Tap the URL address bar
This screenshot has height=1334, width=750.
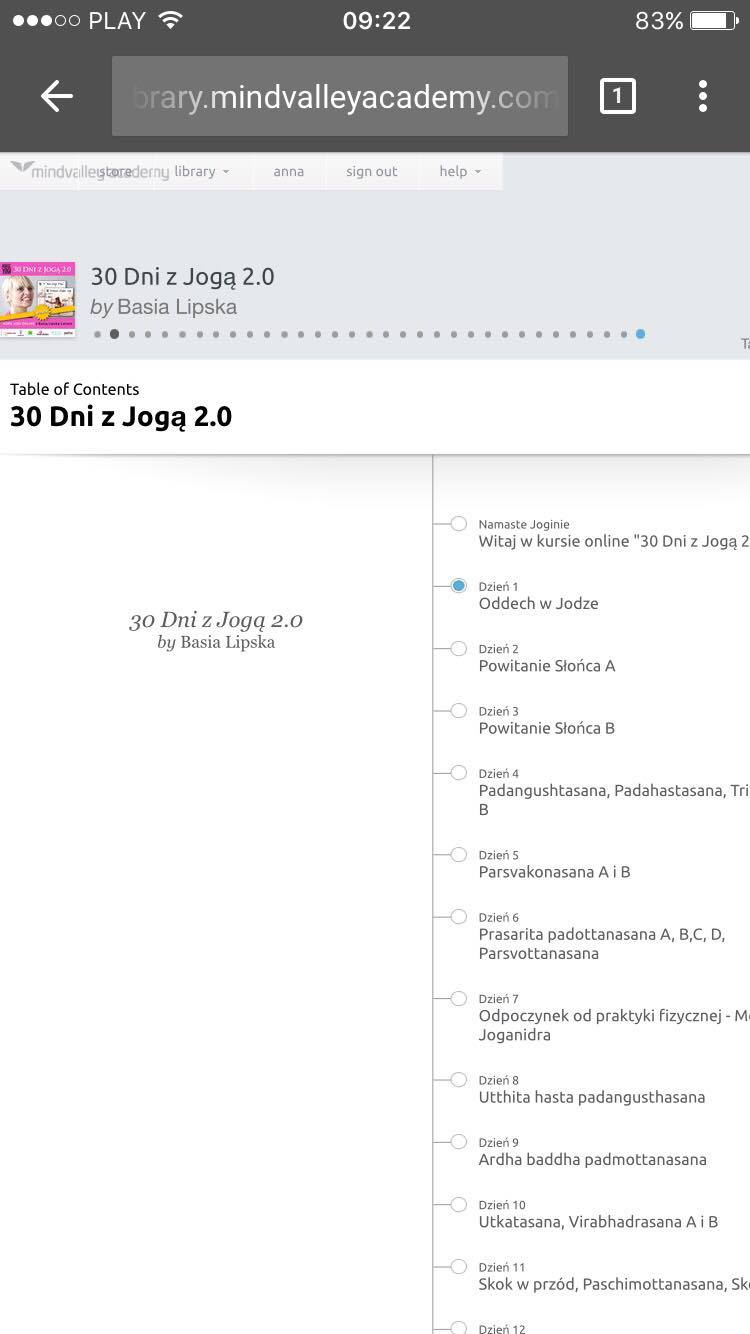point(340,96)
